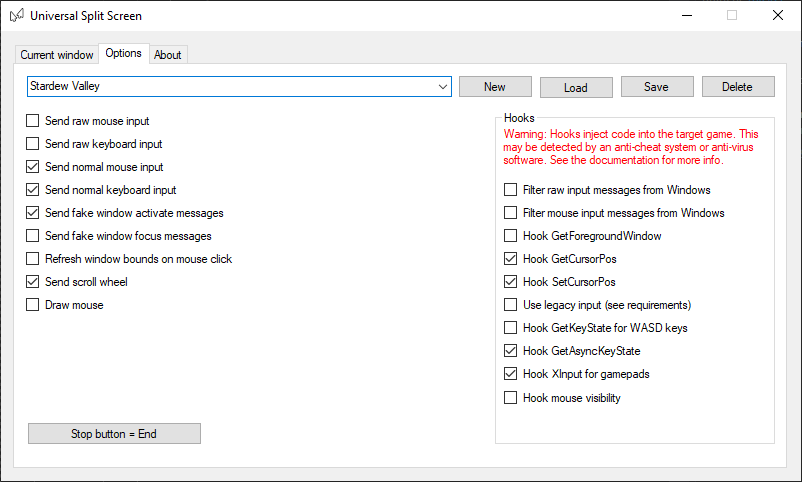Check Hook GetKeyState for WASD keys
The height and width of the screenshot is (482, 802).
pyautogui.click(x=510, y=328)
